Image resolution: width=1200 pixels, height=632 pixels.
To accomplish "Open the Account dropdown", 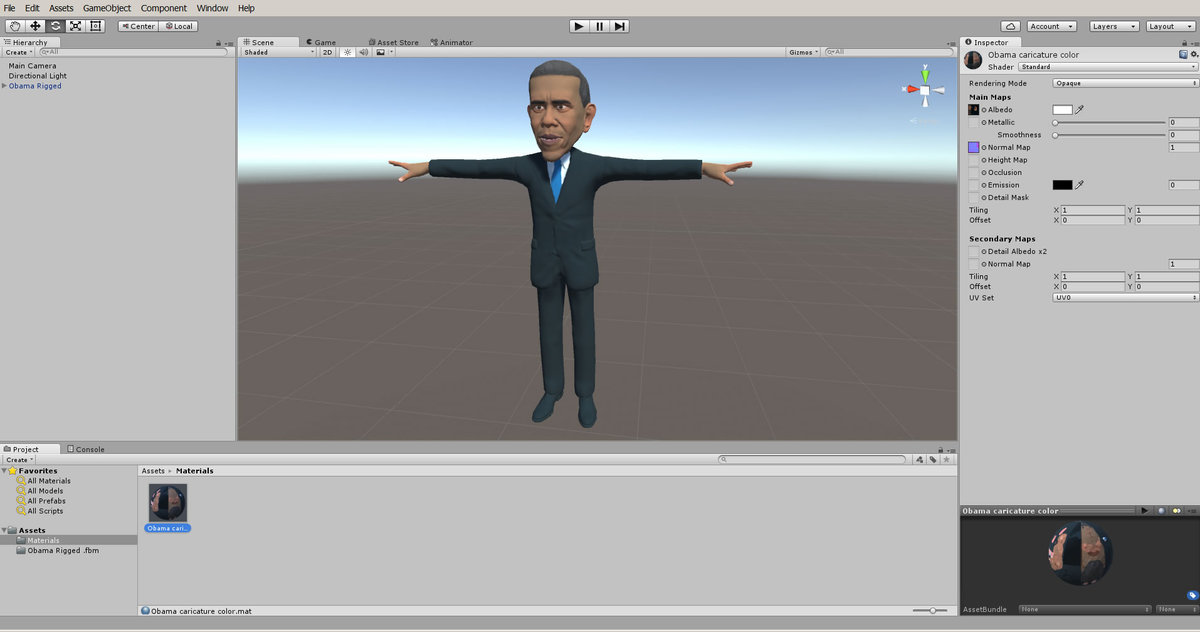I will click(1051, 26).
